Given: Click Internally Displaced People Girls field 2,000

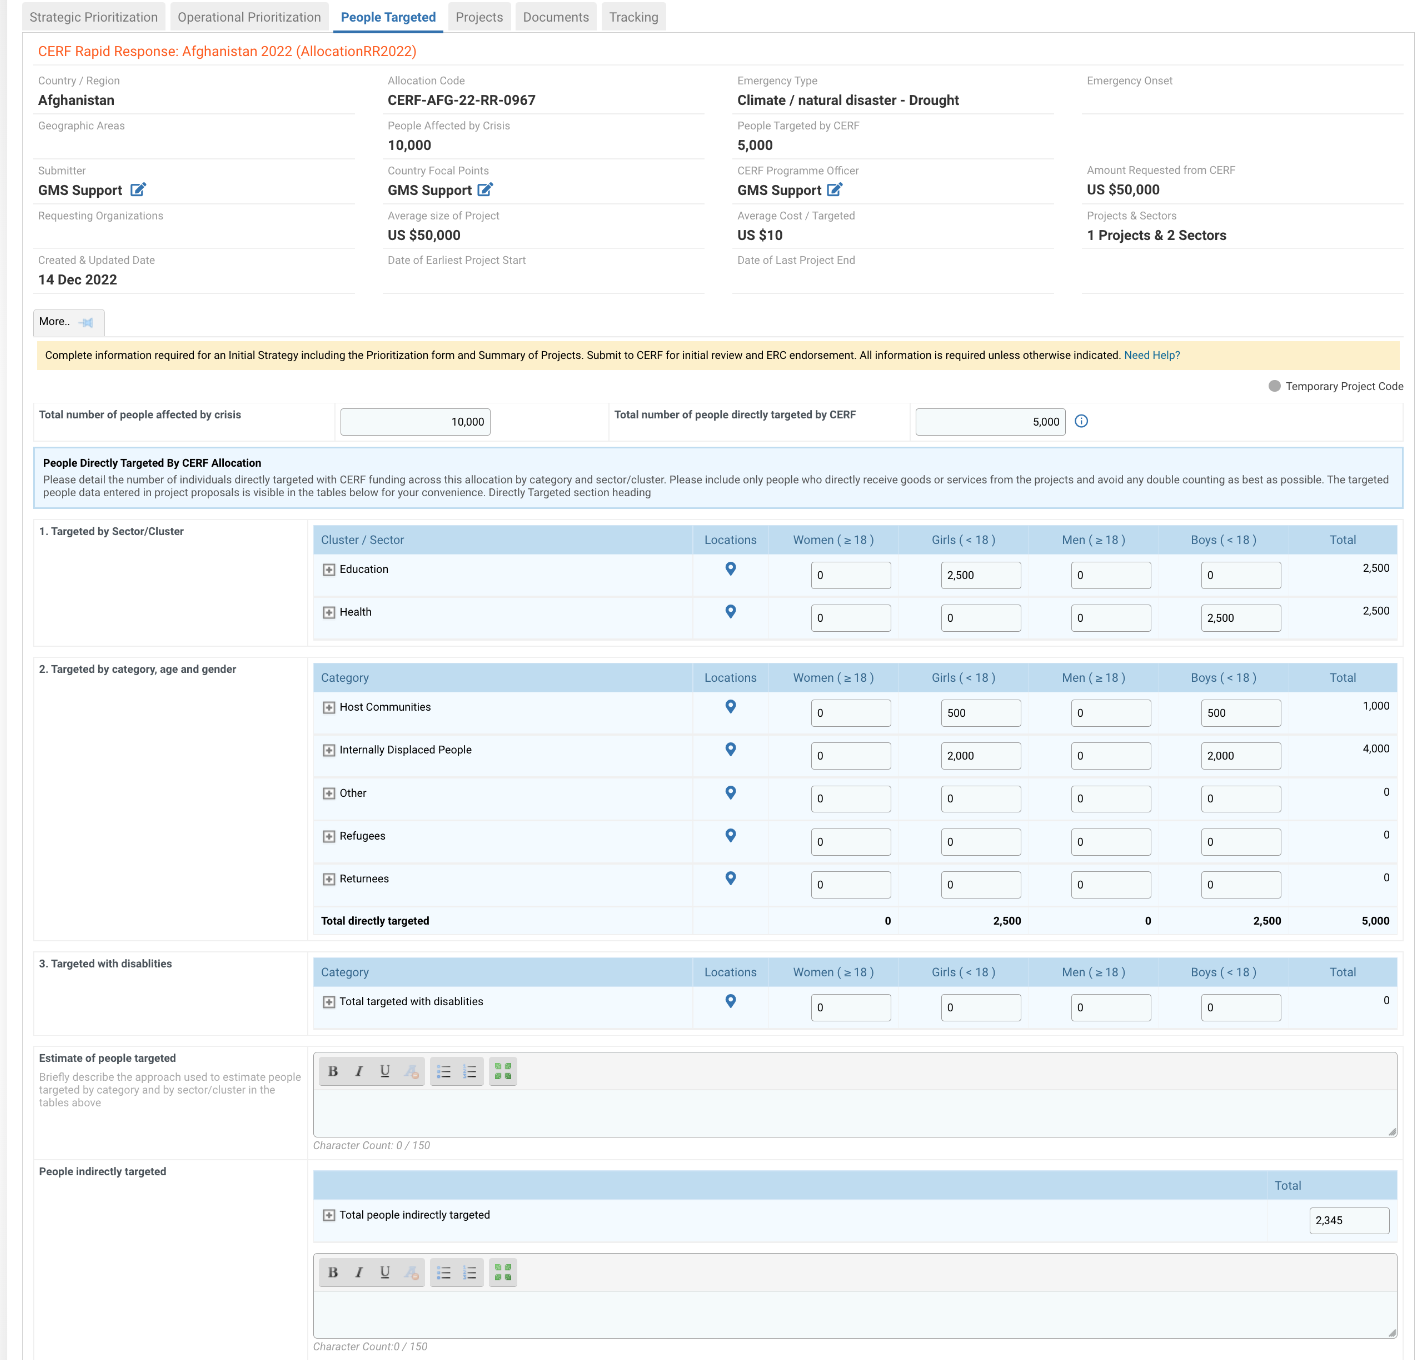Looking at the screenshot, I should pos(981,756).
